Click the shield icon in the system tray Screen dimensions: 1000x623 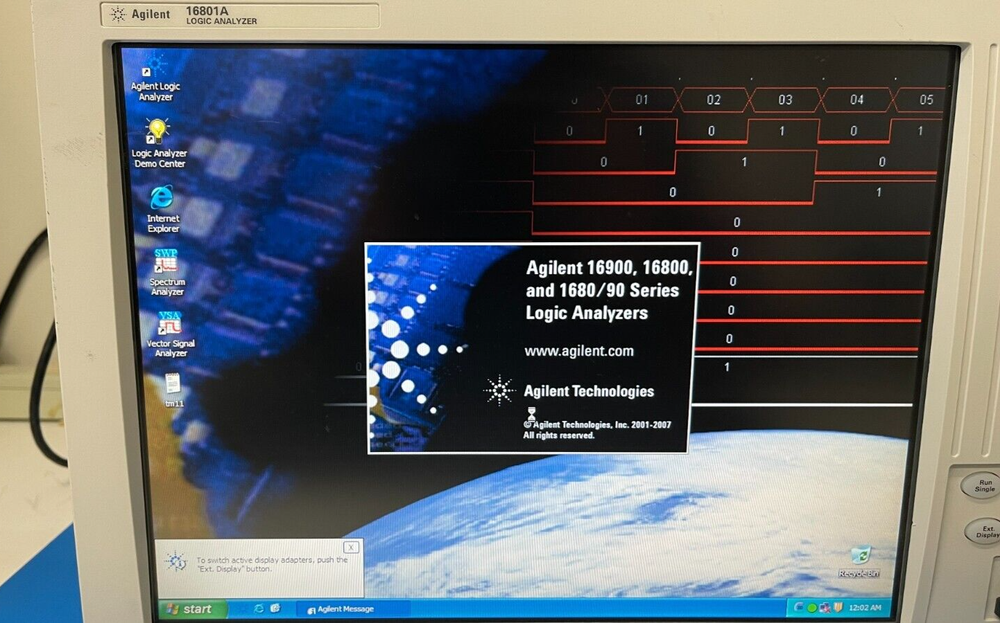pos(838,607)
